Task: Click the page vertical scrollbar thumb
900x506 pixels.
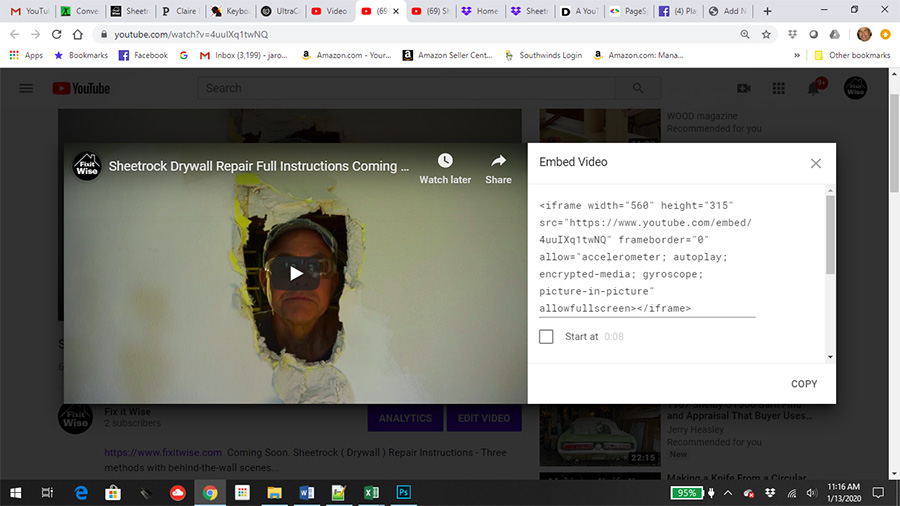Action: coord(894,143)
